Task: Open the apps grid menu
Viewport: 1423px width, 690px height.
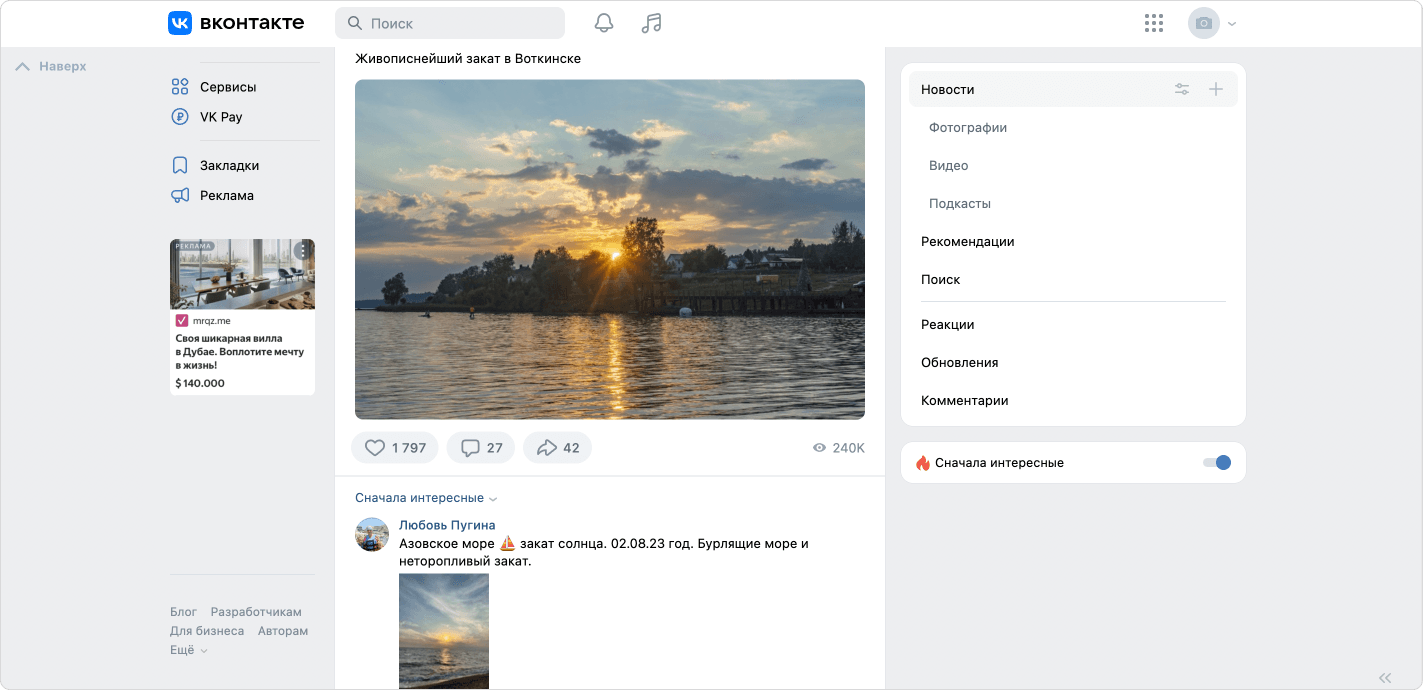Action: click(x=1154, y=23)
